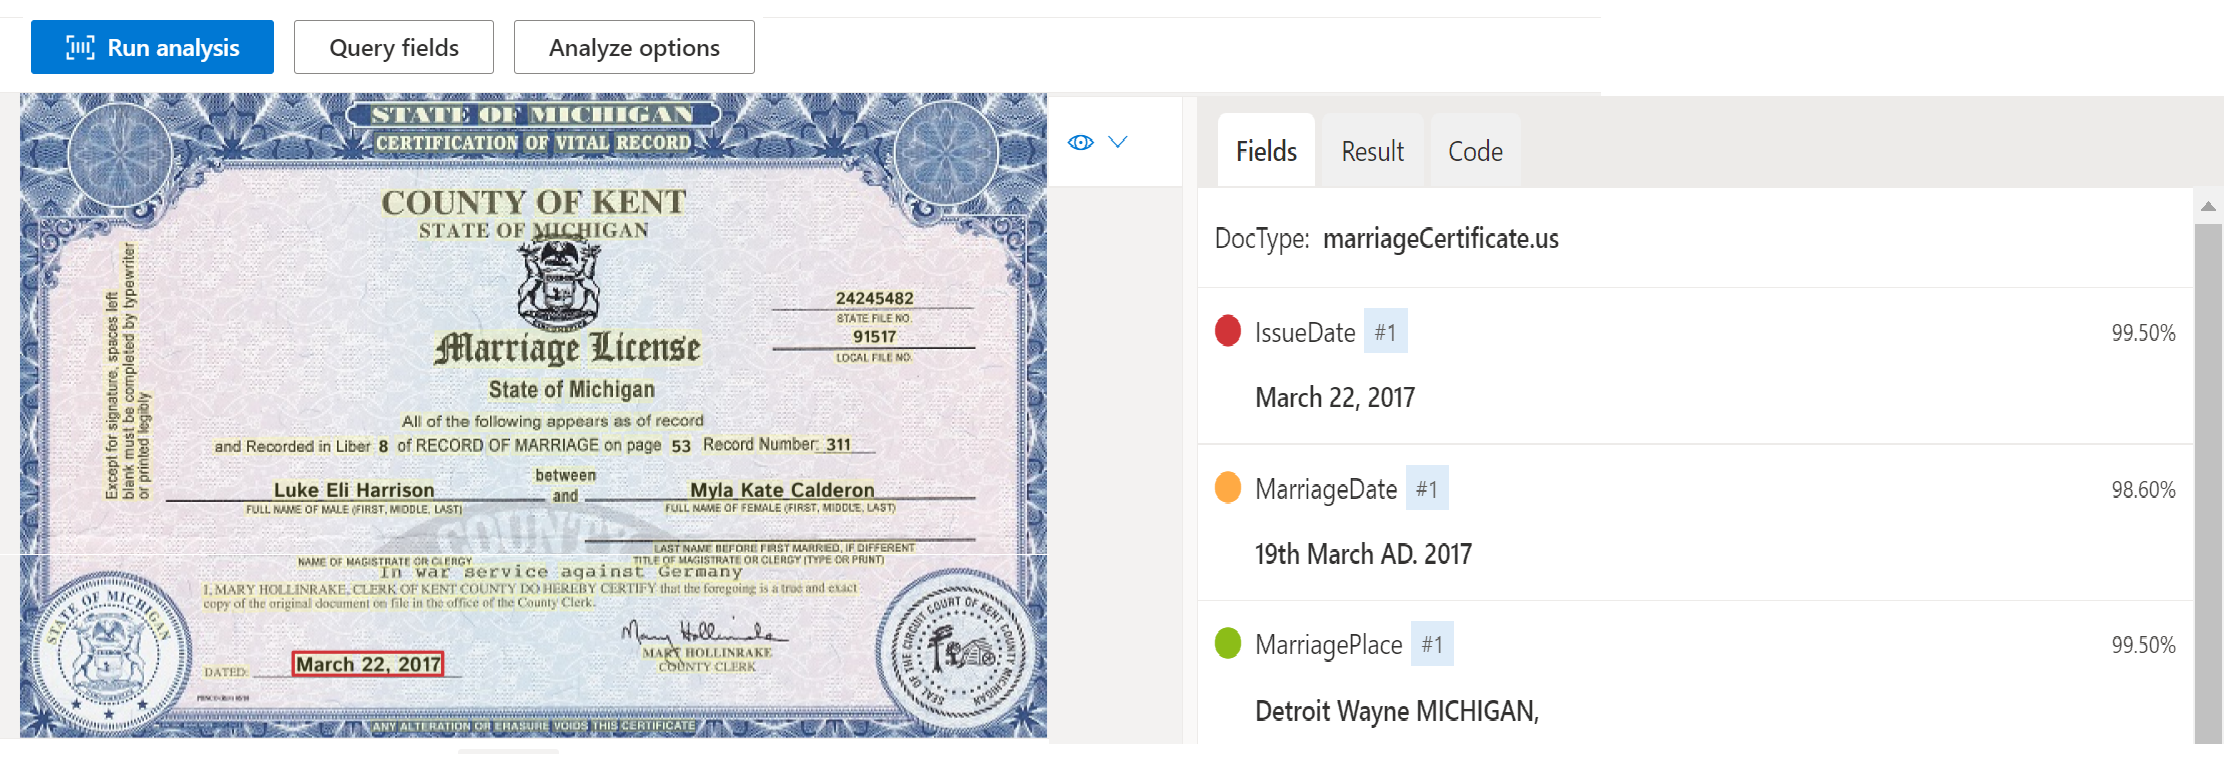2233x760 pixels.
Task: Click the name Myla Kate Calderon on certificate
Action: [x=782, y=490]
